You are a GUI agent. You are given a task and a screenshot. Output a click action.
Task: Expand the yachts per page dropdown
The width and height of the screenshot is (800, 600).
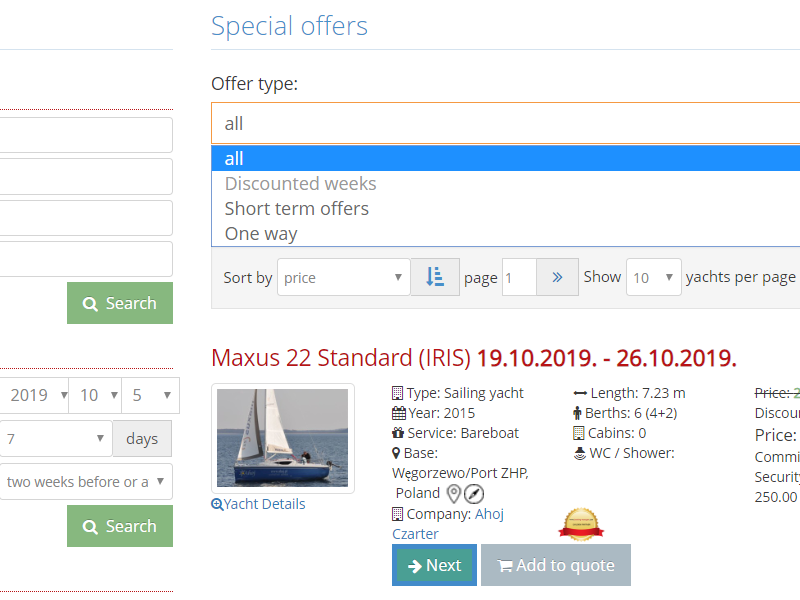coord(653,278)
